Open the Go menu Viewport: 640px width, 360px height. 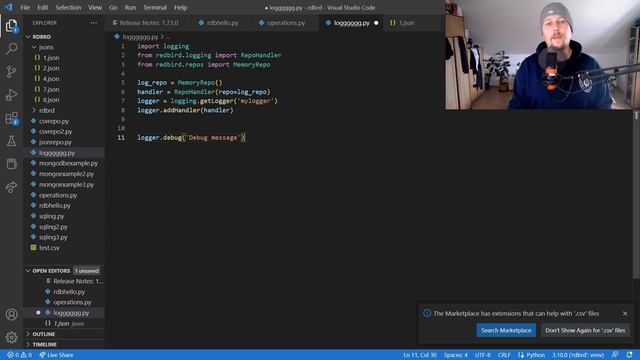click(113, 7)
